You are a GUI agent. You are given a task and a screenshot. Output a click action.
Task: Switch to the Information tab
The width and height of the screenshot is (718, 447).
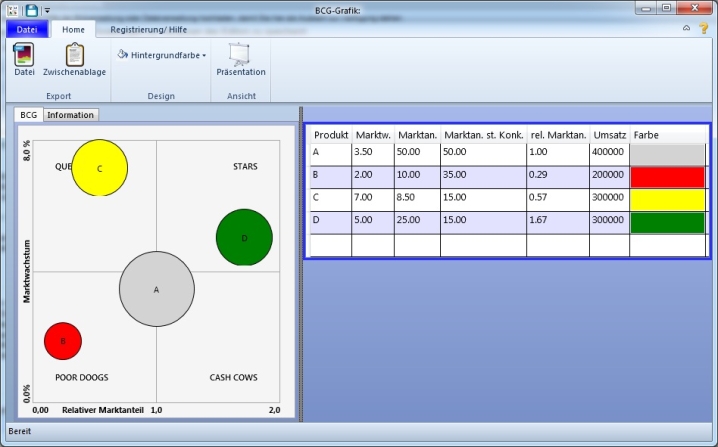click(70, 115)
